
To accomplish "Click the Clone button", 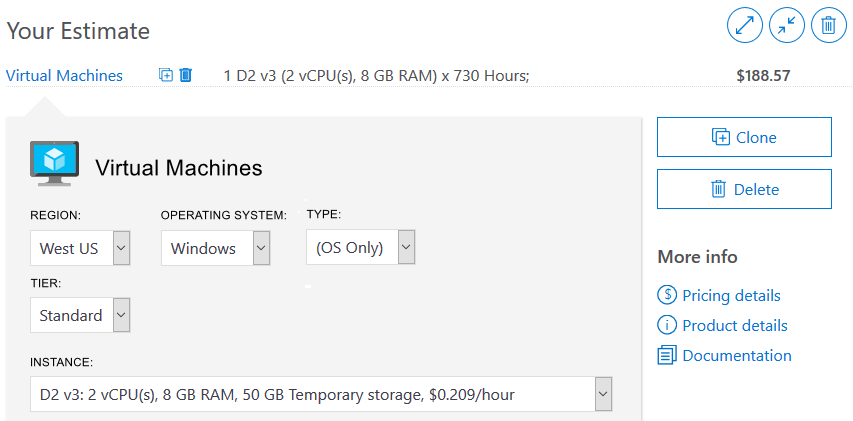I will 744,137.
